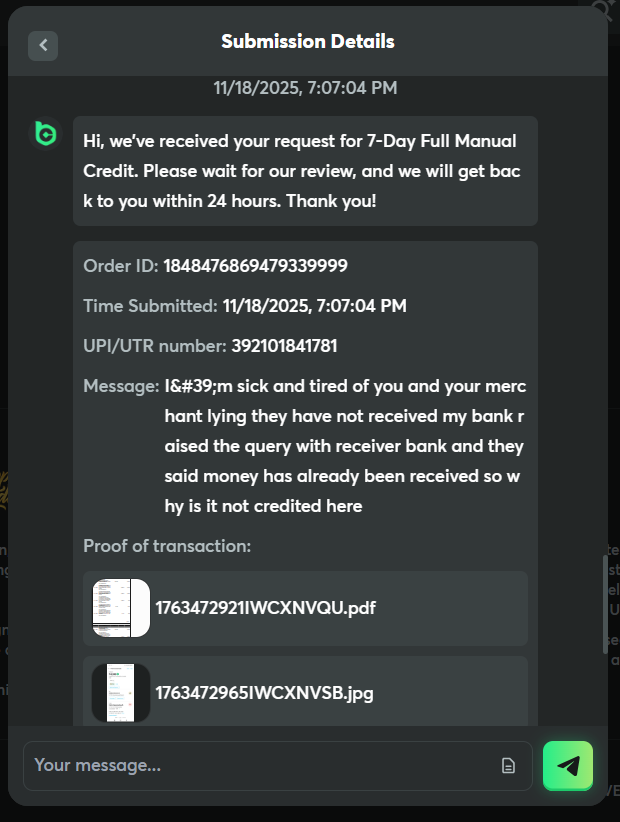The image size is (620, 822).
Task: Open the PDF proof thumbnail preview
Action: point(121,608)
